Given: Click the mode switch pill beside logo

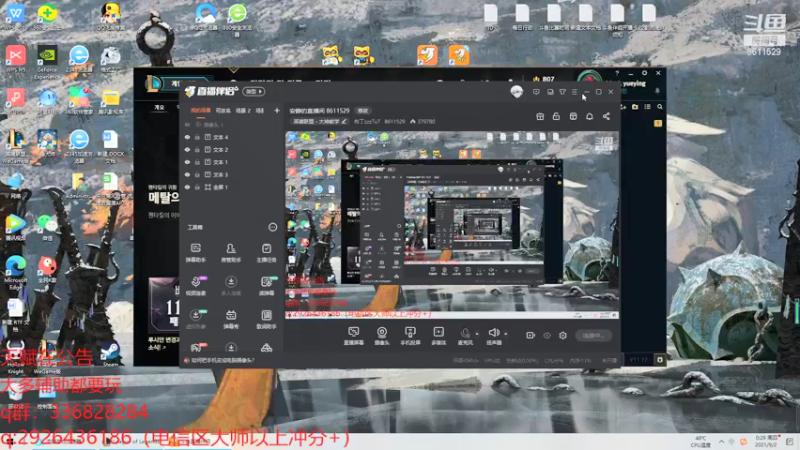Looking at the screenshot, I should click(254, 92).
